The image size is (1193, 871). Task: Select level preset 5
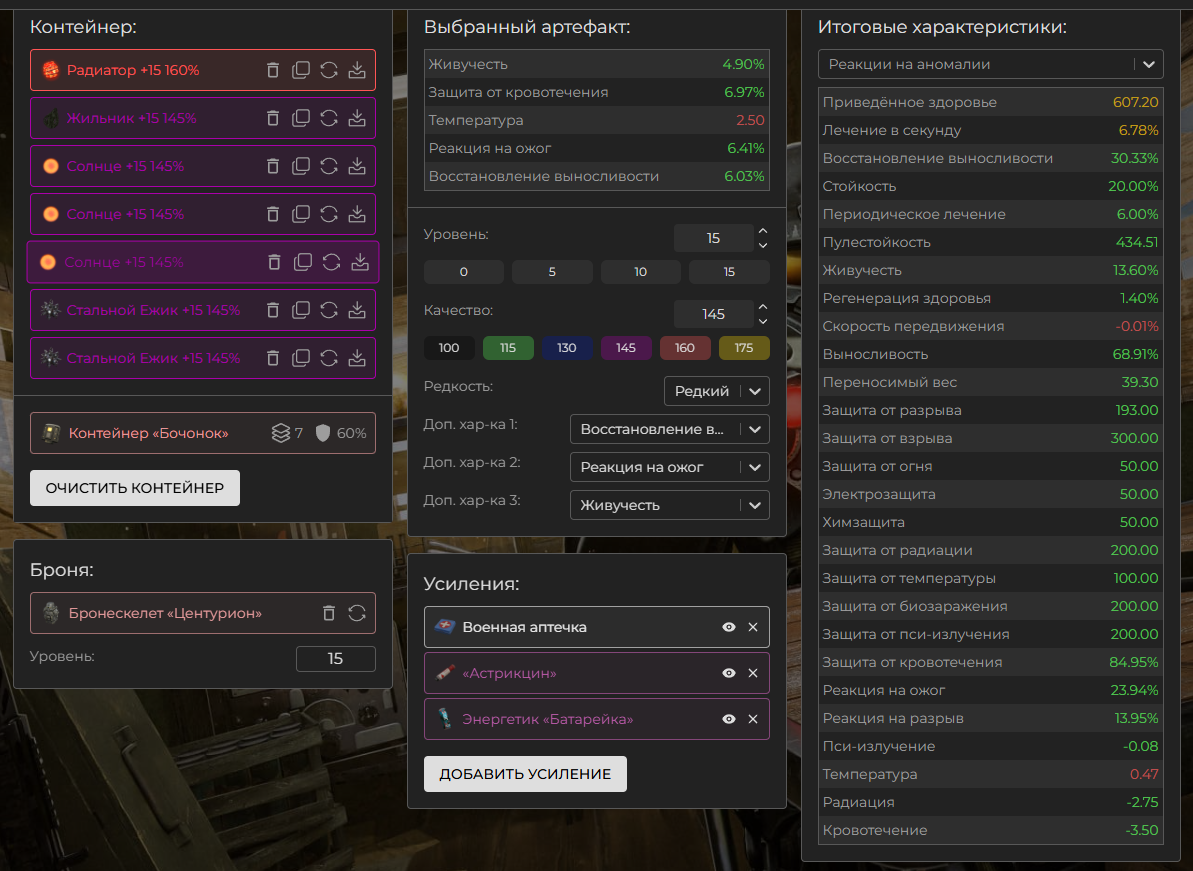click(x=552, y=272)
